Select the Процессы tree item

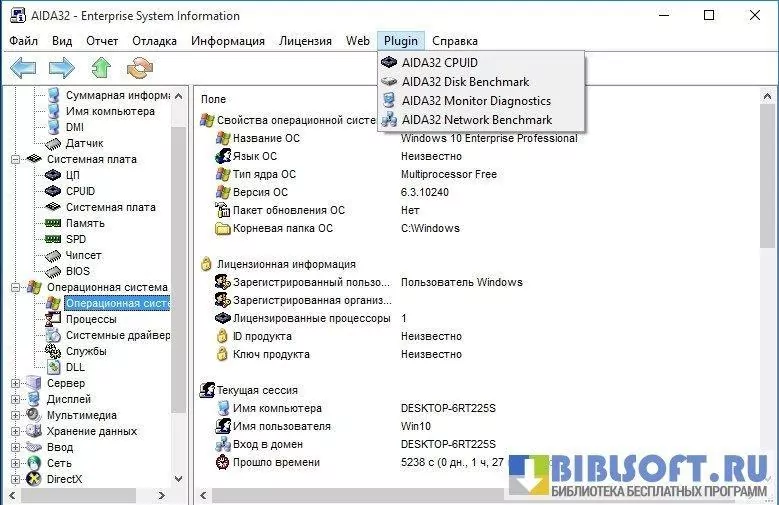91,319
